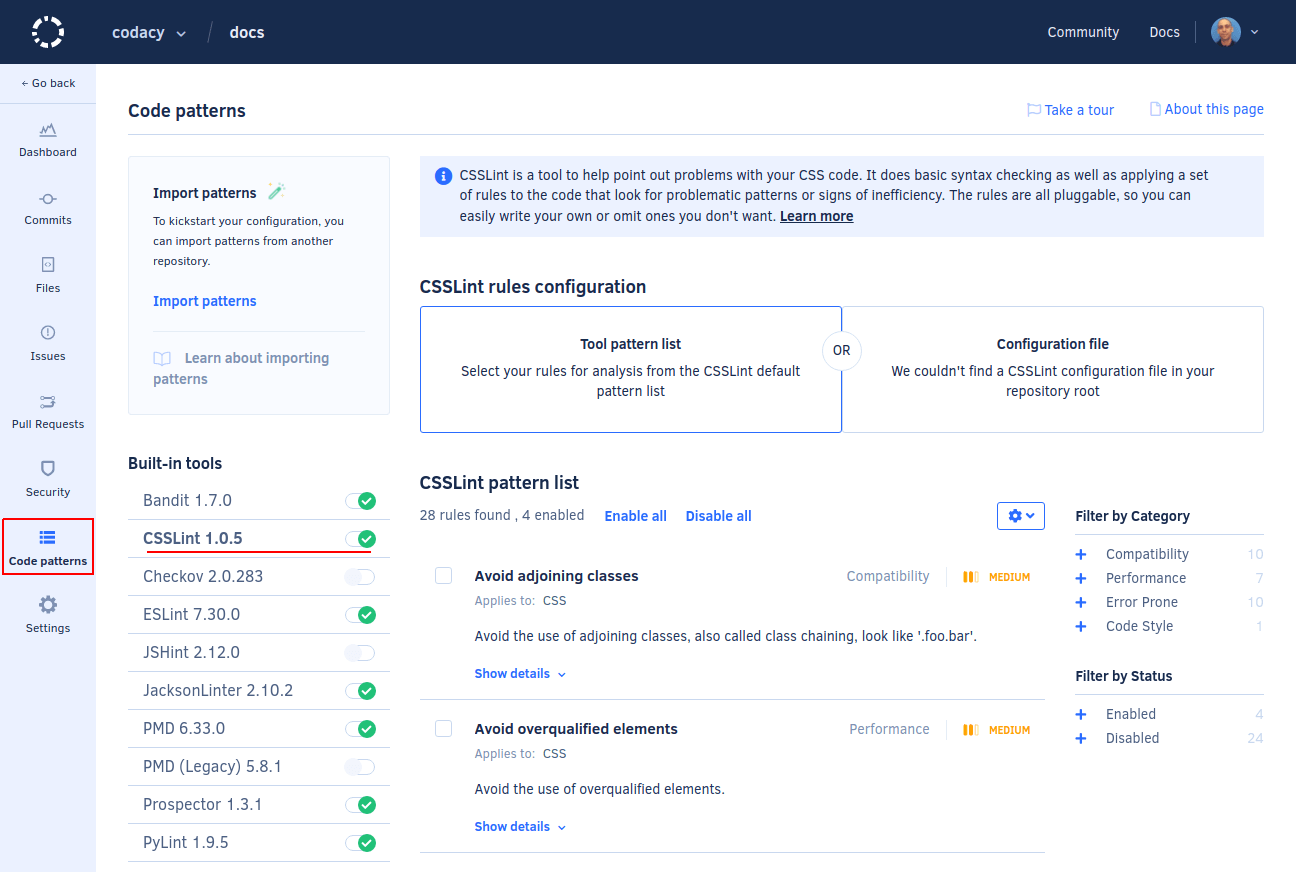The image size is (1296, 872).
Task: Check the Avoid overqualified elements checkbox
Action: click(x=443, y=728)
